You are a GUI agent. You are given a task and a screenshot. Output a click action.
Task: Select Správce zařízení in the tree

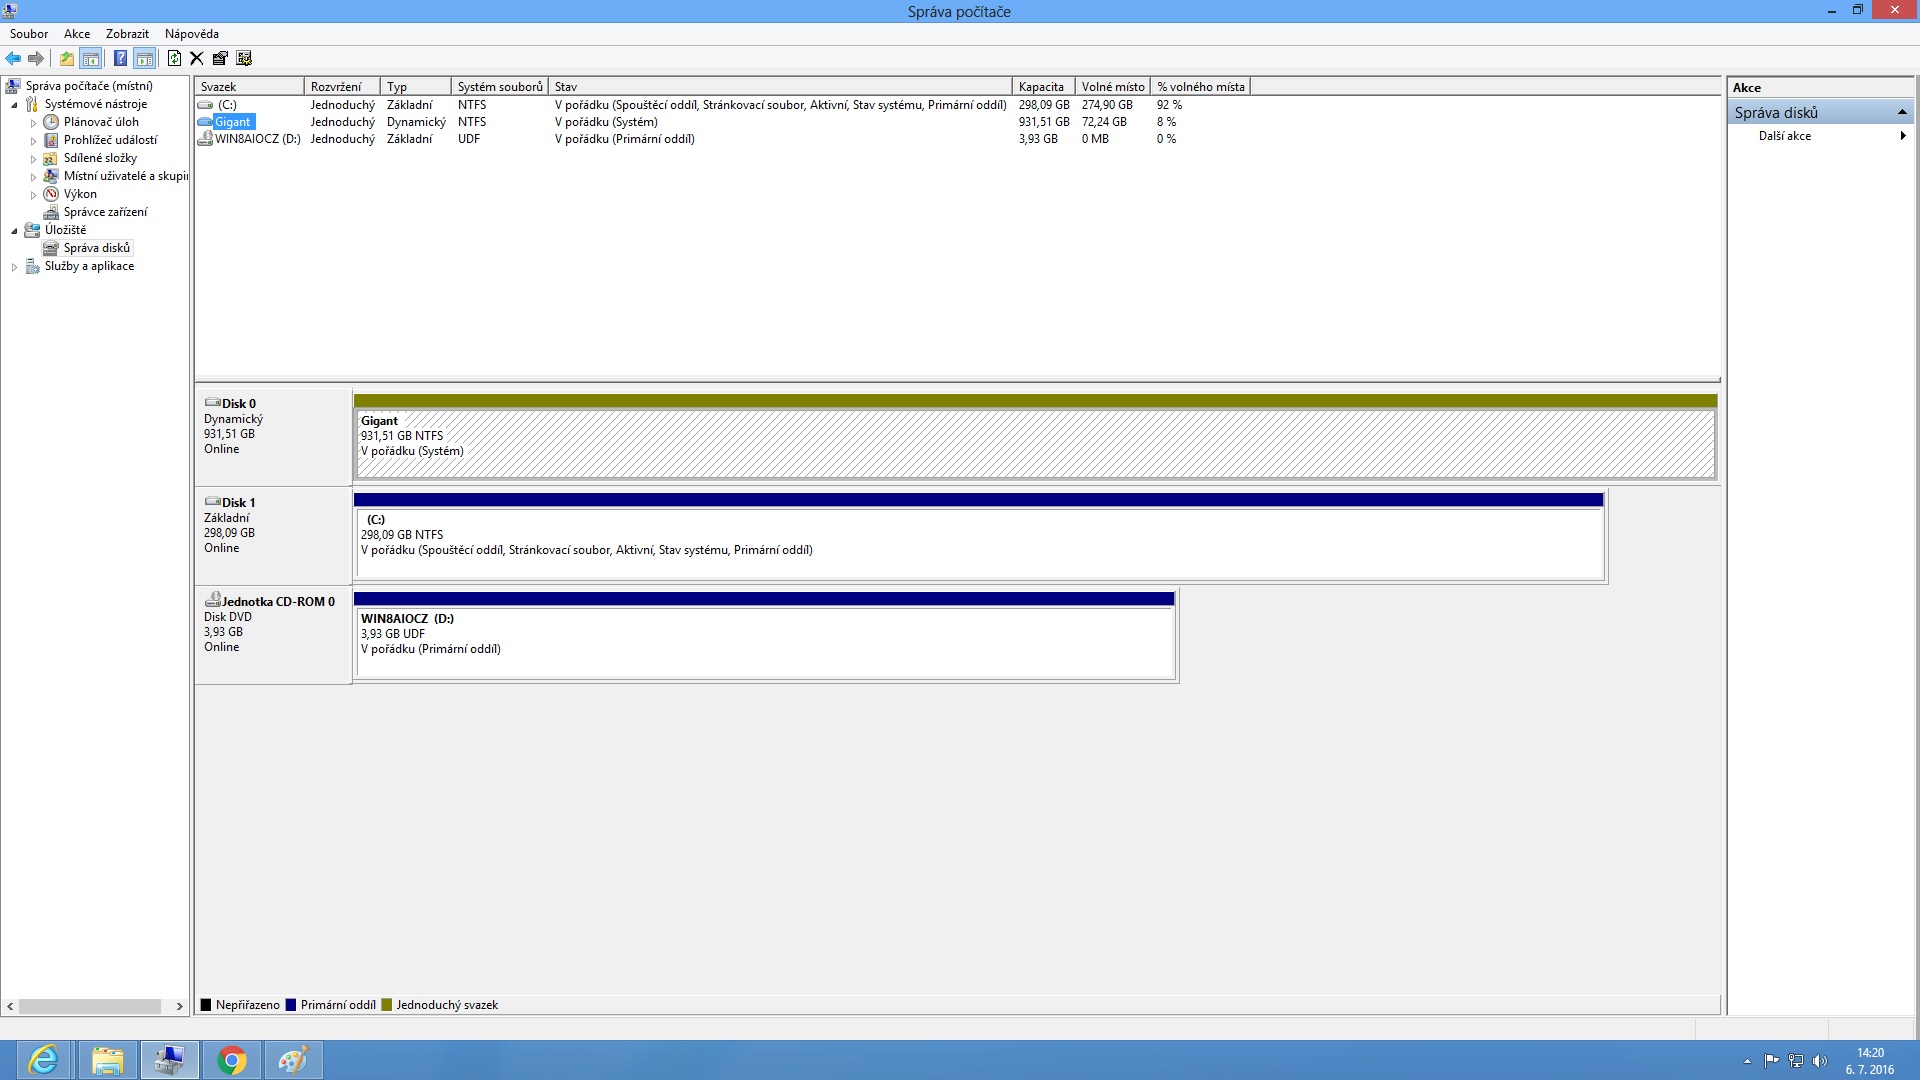point(105,212)
